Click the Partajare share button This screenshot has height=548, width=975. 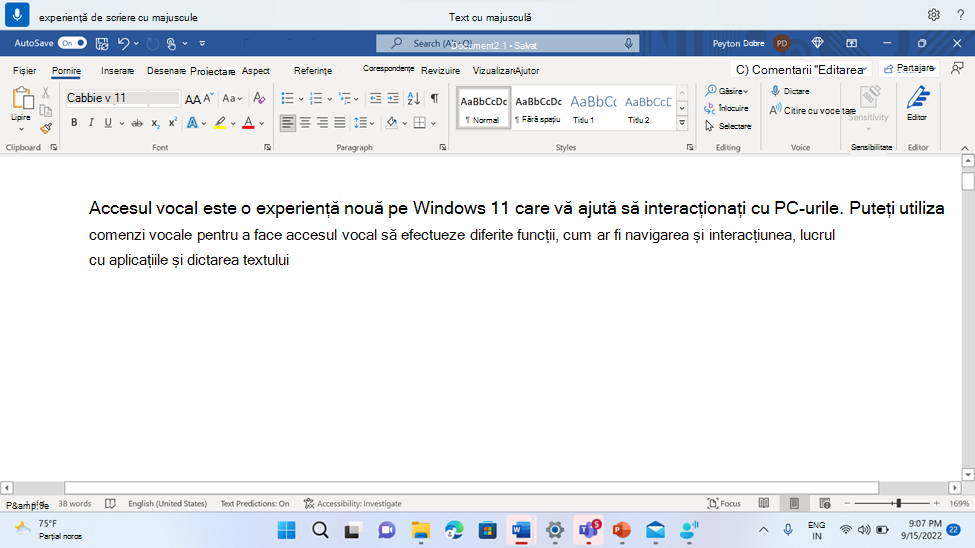pyautogui.click(x=909, y=68)
